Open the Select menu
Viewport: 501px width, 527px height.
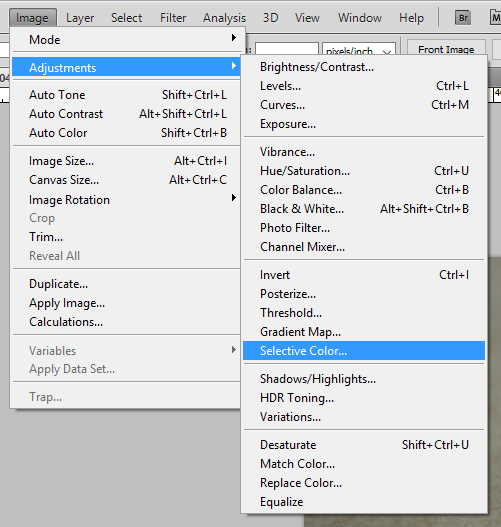click(126, 17)
